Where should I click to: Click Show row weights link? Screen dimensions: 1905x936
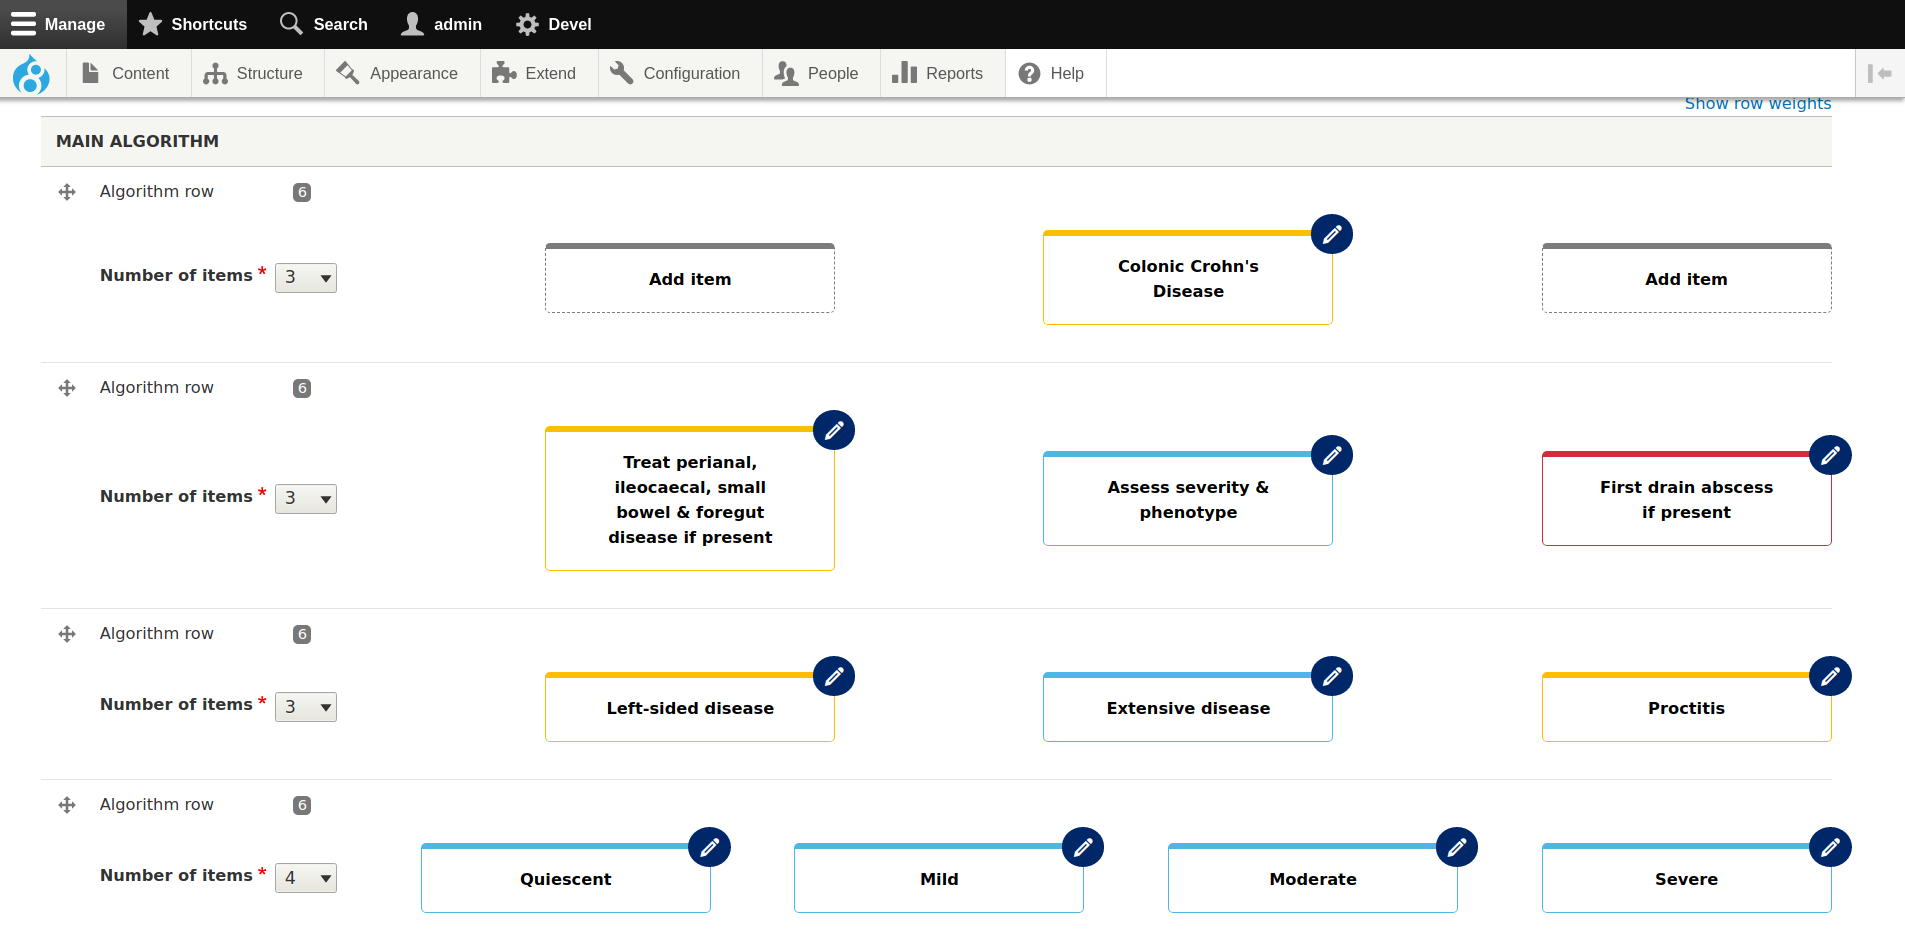pyautogui.click(x=1758, y=104)
